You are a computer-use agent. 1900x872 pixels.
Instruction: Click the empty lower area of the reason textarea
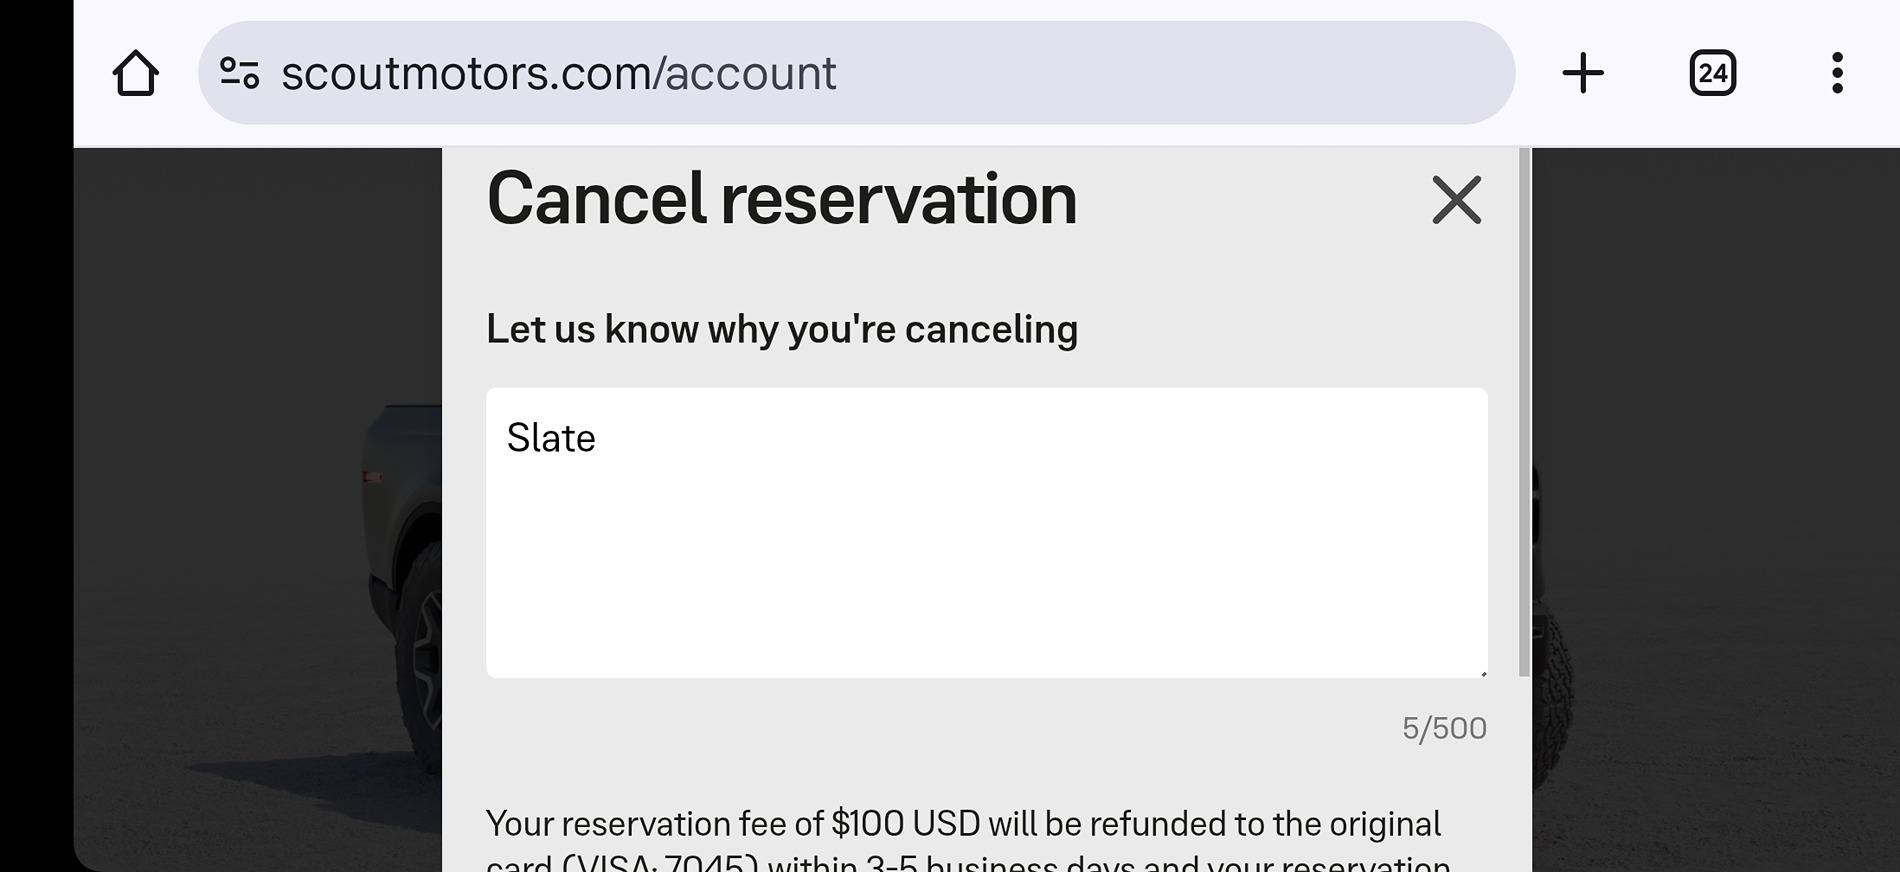click(x=987, y=580)
